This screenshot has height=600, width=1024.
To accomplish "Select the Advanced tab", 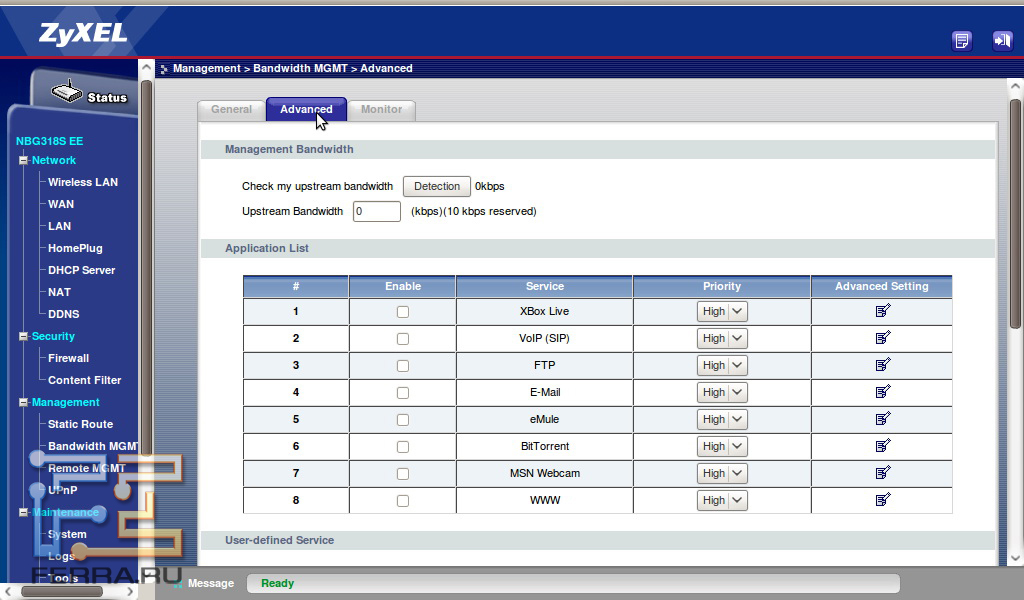I will click(x=306, y=110).
